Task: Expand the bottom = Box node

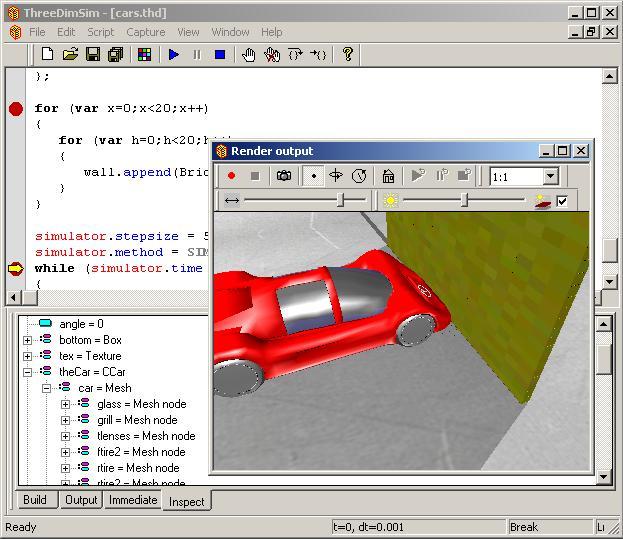Action: (27, 340)
